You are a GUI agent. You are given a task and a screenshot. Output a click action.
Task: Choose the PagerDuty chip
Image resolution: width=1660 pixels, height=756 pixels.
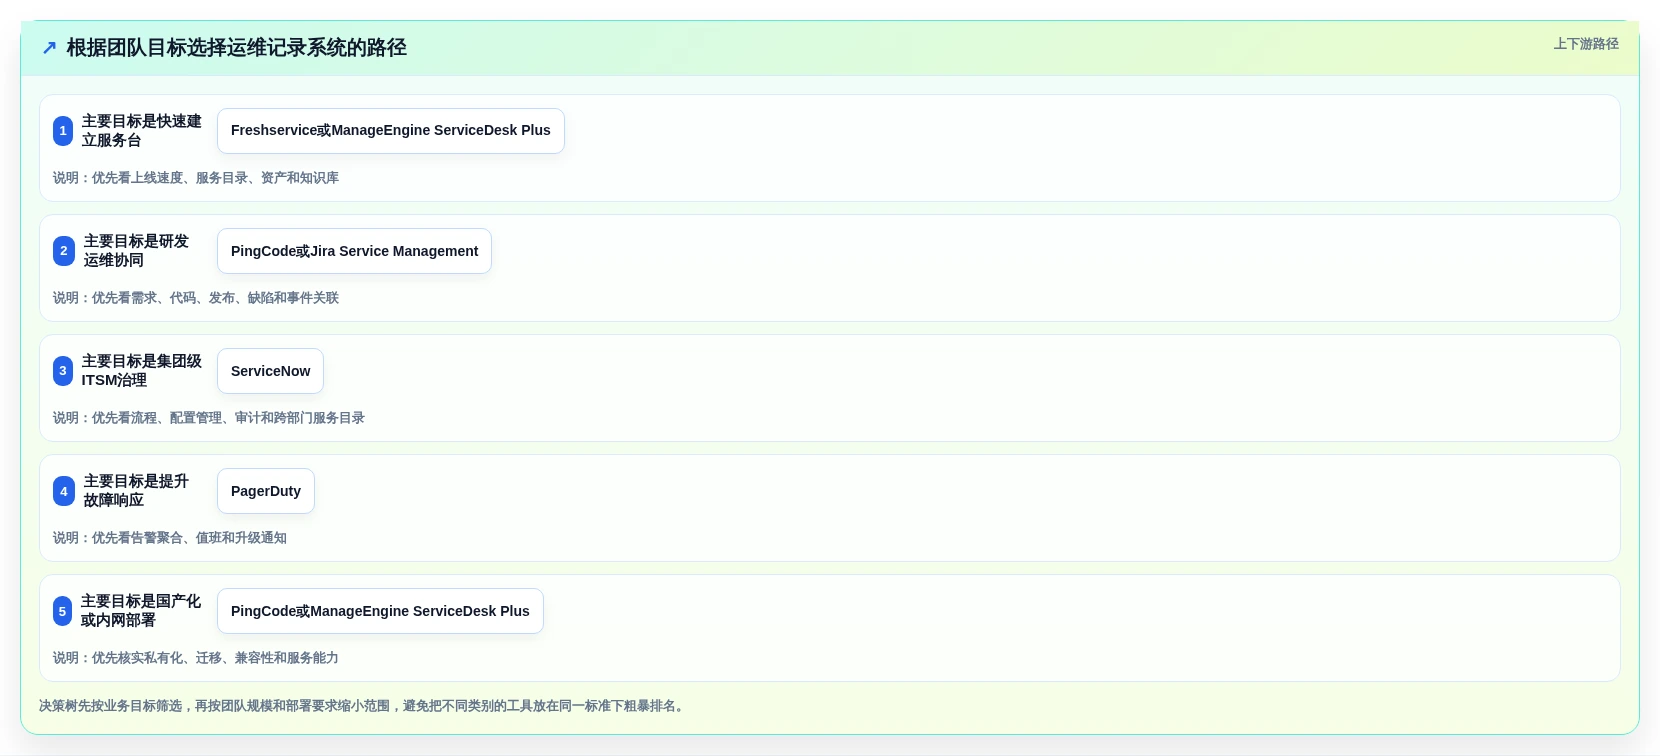266,491
